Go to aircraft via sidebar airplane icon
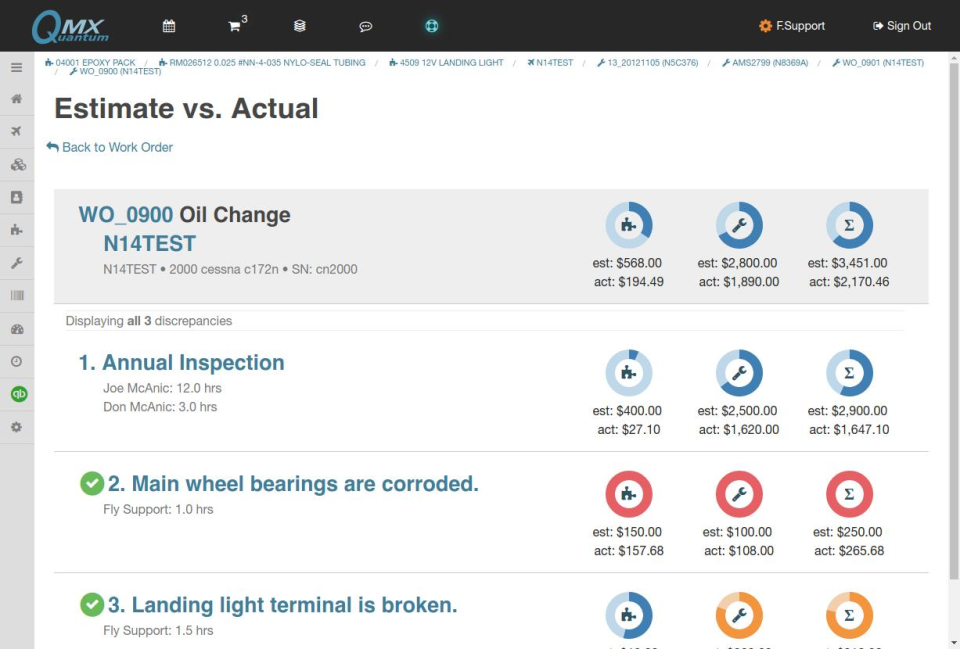This screenshot has height=649, width=960. click(x=17, y=132)
